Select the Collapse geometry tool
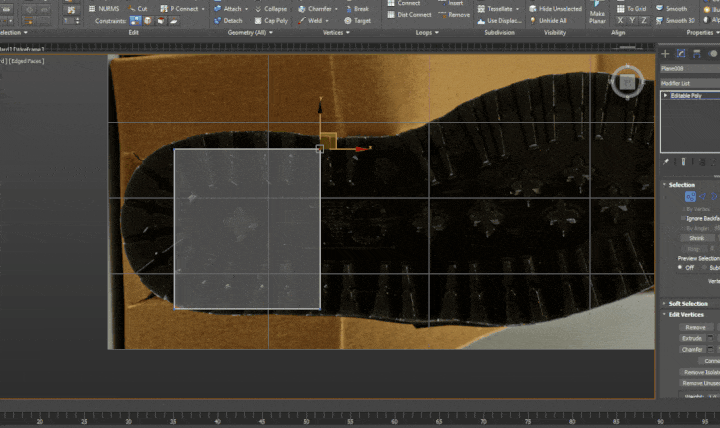Image resolution: width=720 pixels, height=428 pixels. coord(271,8)
